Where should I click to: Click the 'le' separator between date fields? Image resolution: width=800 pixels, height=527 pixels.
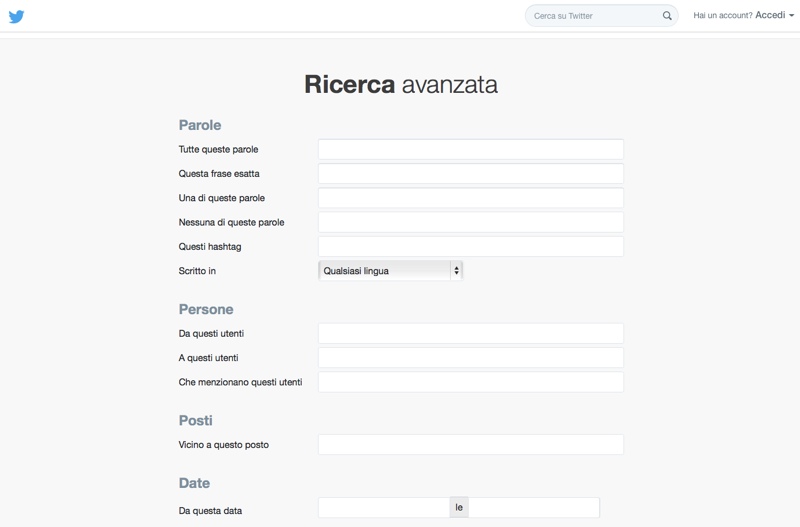click(459, 508)
